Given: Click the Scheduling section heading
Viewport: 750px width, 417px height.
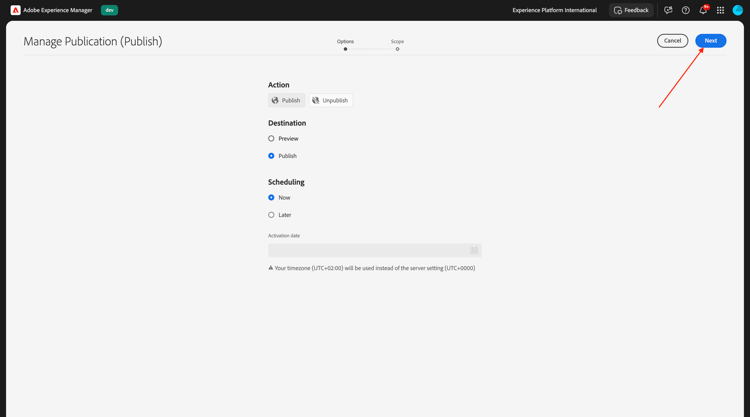Looking at the screenshot, I should [286, 182].
